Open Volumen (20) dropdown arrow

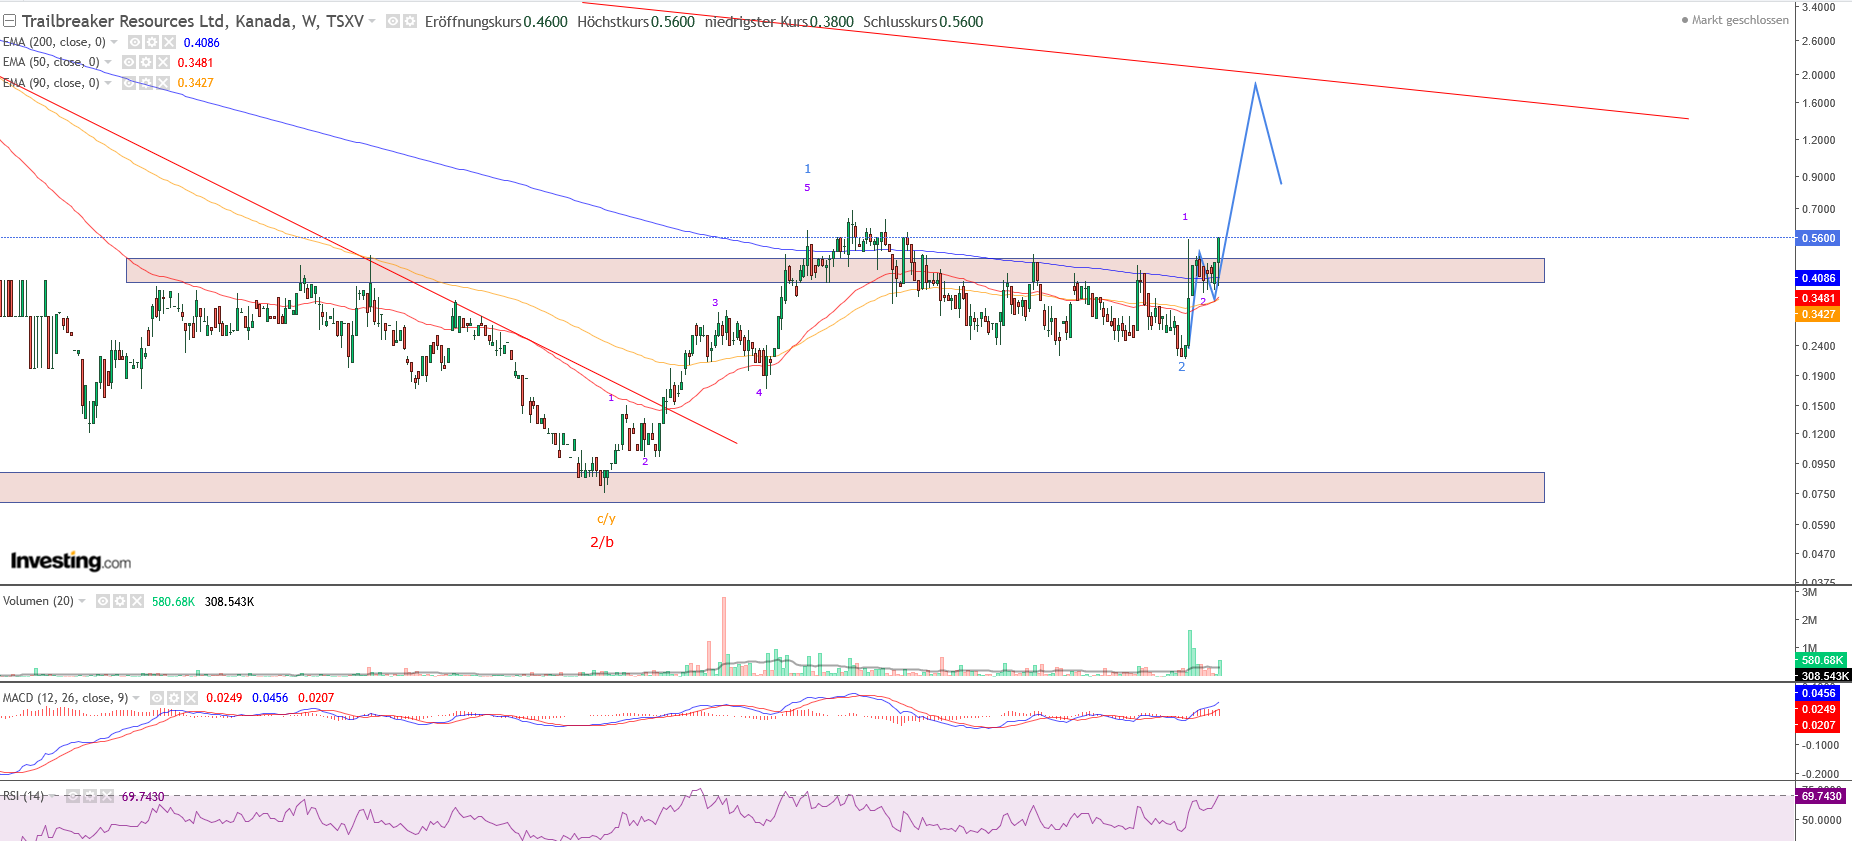82,601
